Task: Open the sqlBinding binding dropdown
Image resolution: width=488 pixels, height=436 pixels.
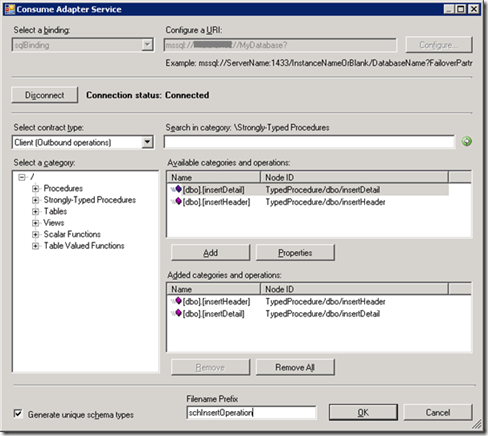Action: pos(147,45)
